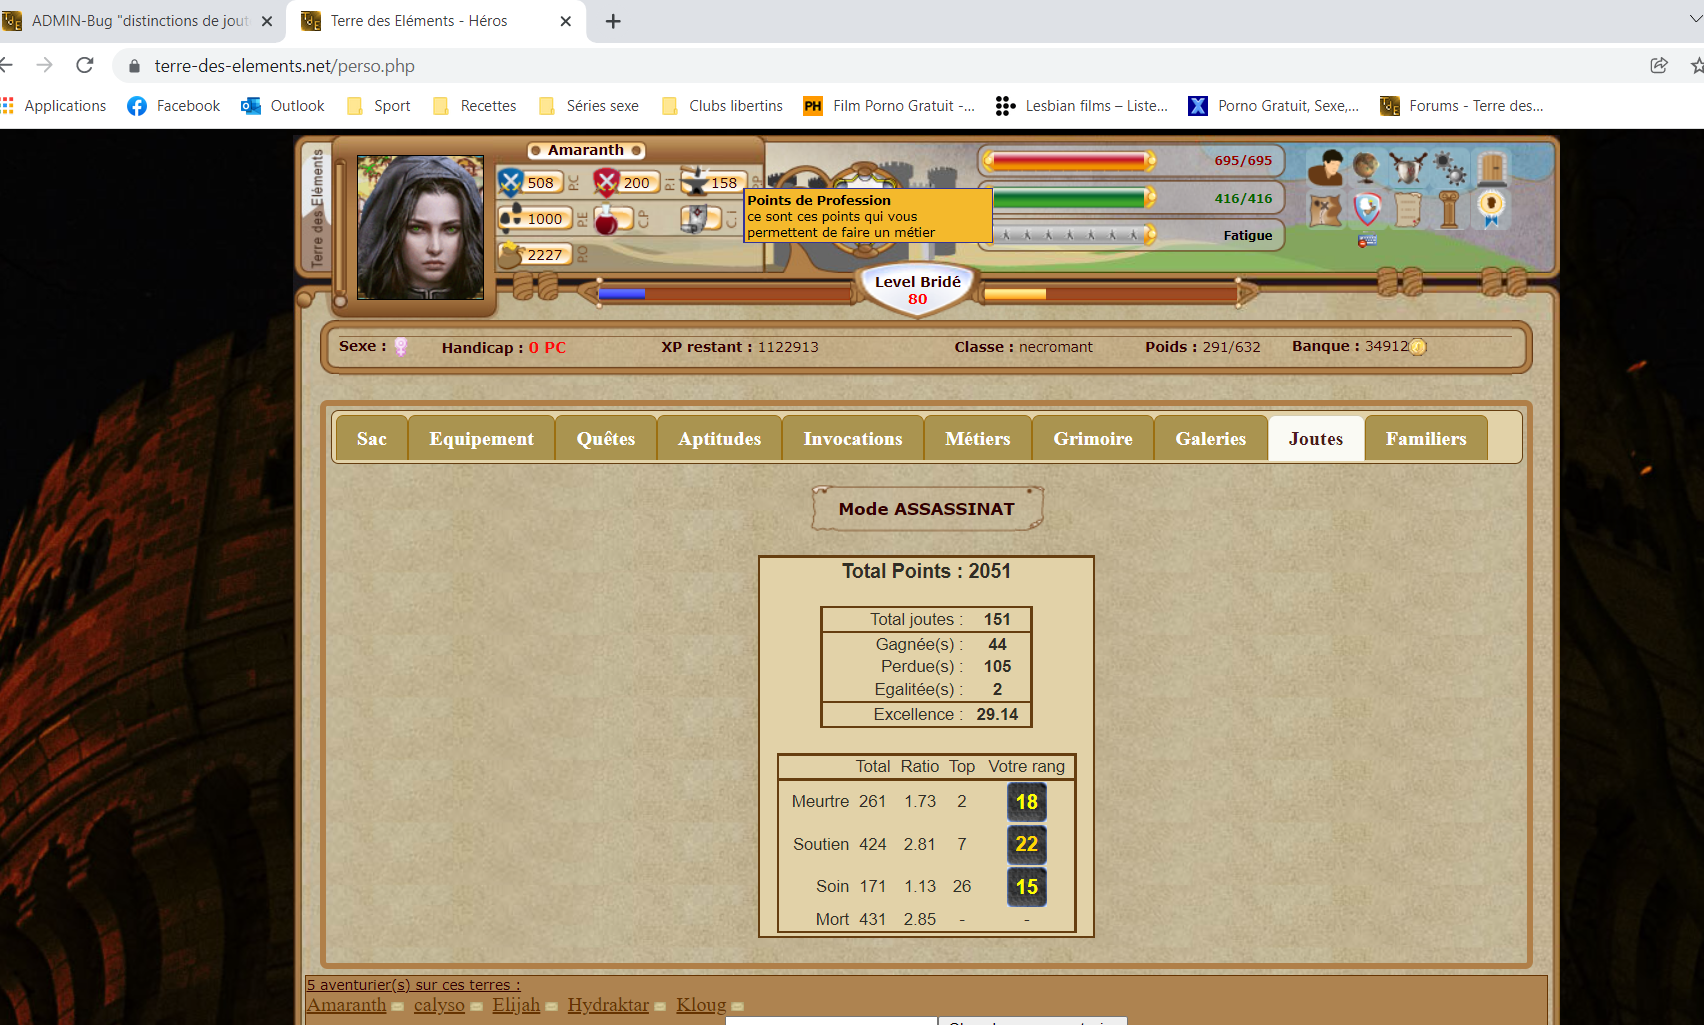
Task: Open the Applications bookmarks shortcut
Action: pyautogui.click(x=54, y=106)
